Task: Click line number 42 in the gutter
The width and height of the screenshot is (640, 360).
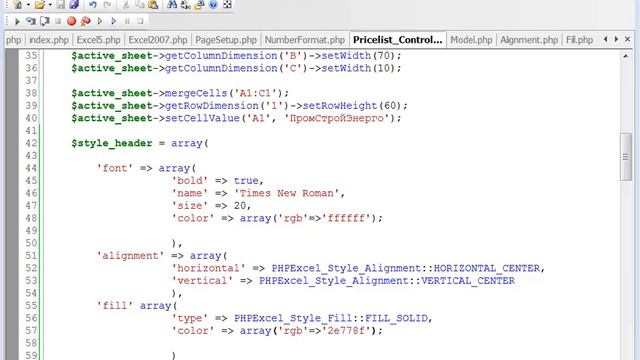Action: [x=31, y=143]
